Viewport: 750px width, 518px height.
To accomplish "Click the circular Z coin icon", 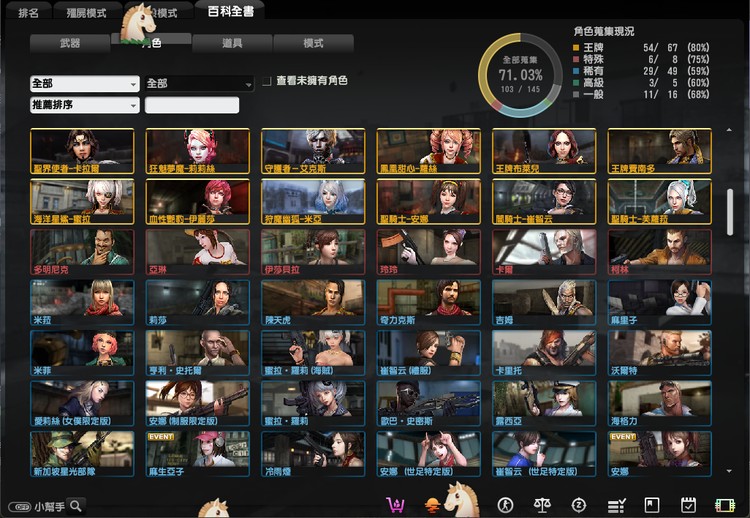I will click(578, 505).
